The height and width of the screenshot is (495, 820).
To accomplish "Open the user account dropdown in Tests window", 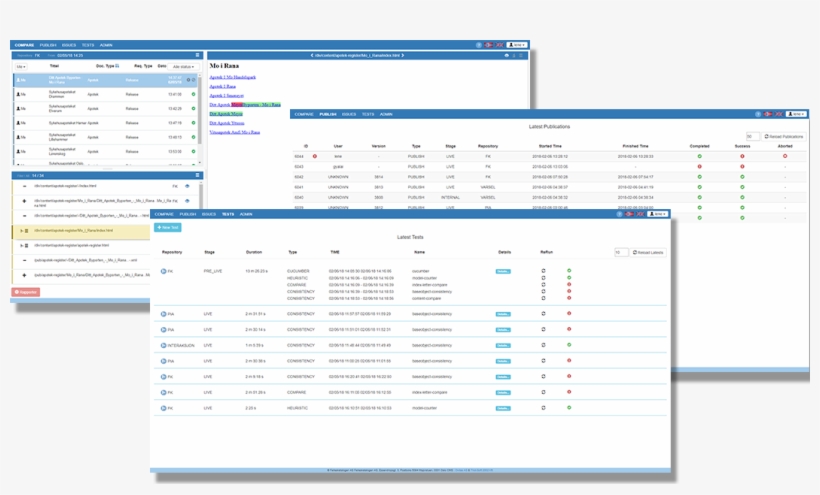I will [x=658, y=214].
